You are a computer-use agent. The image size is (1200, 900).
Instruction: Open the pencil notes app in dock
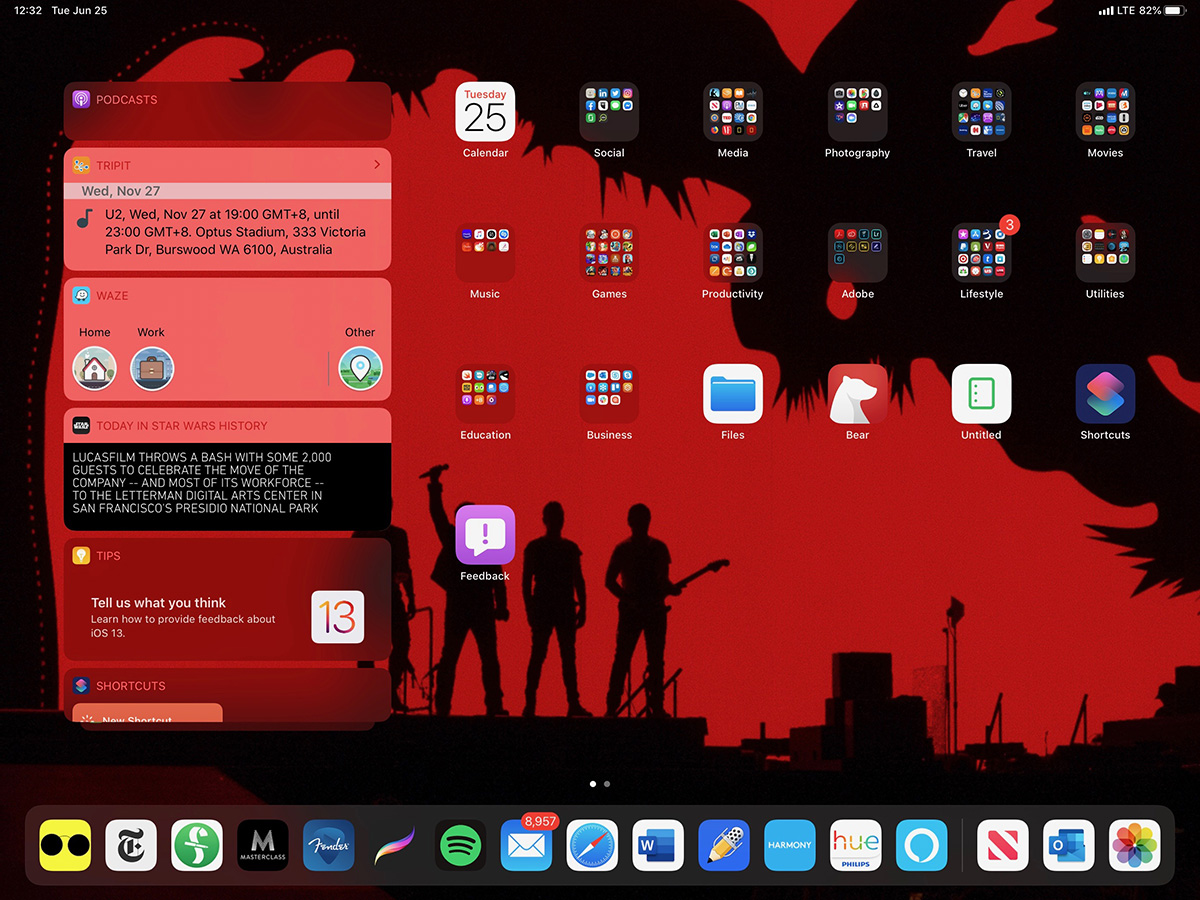(724, 846)
